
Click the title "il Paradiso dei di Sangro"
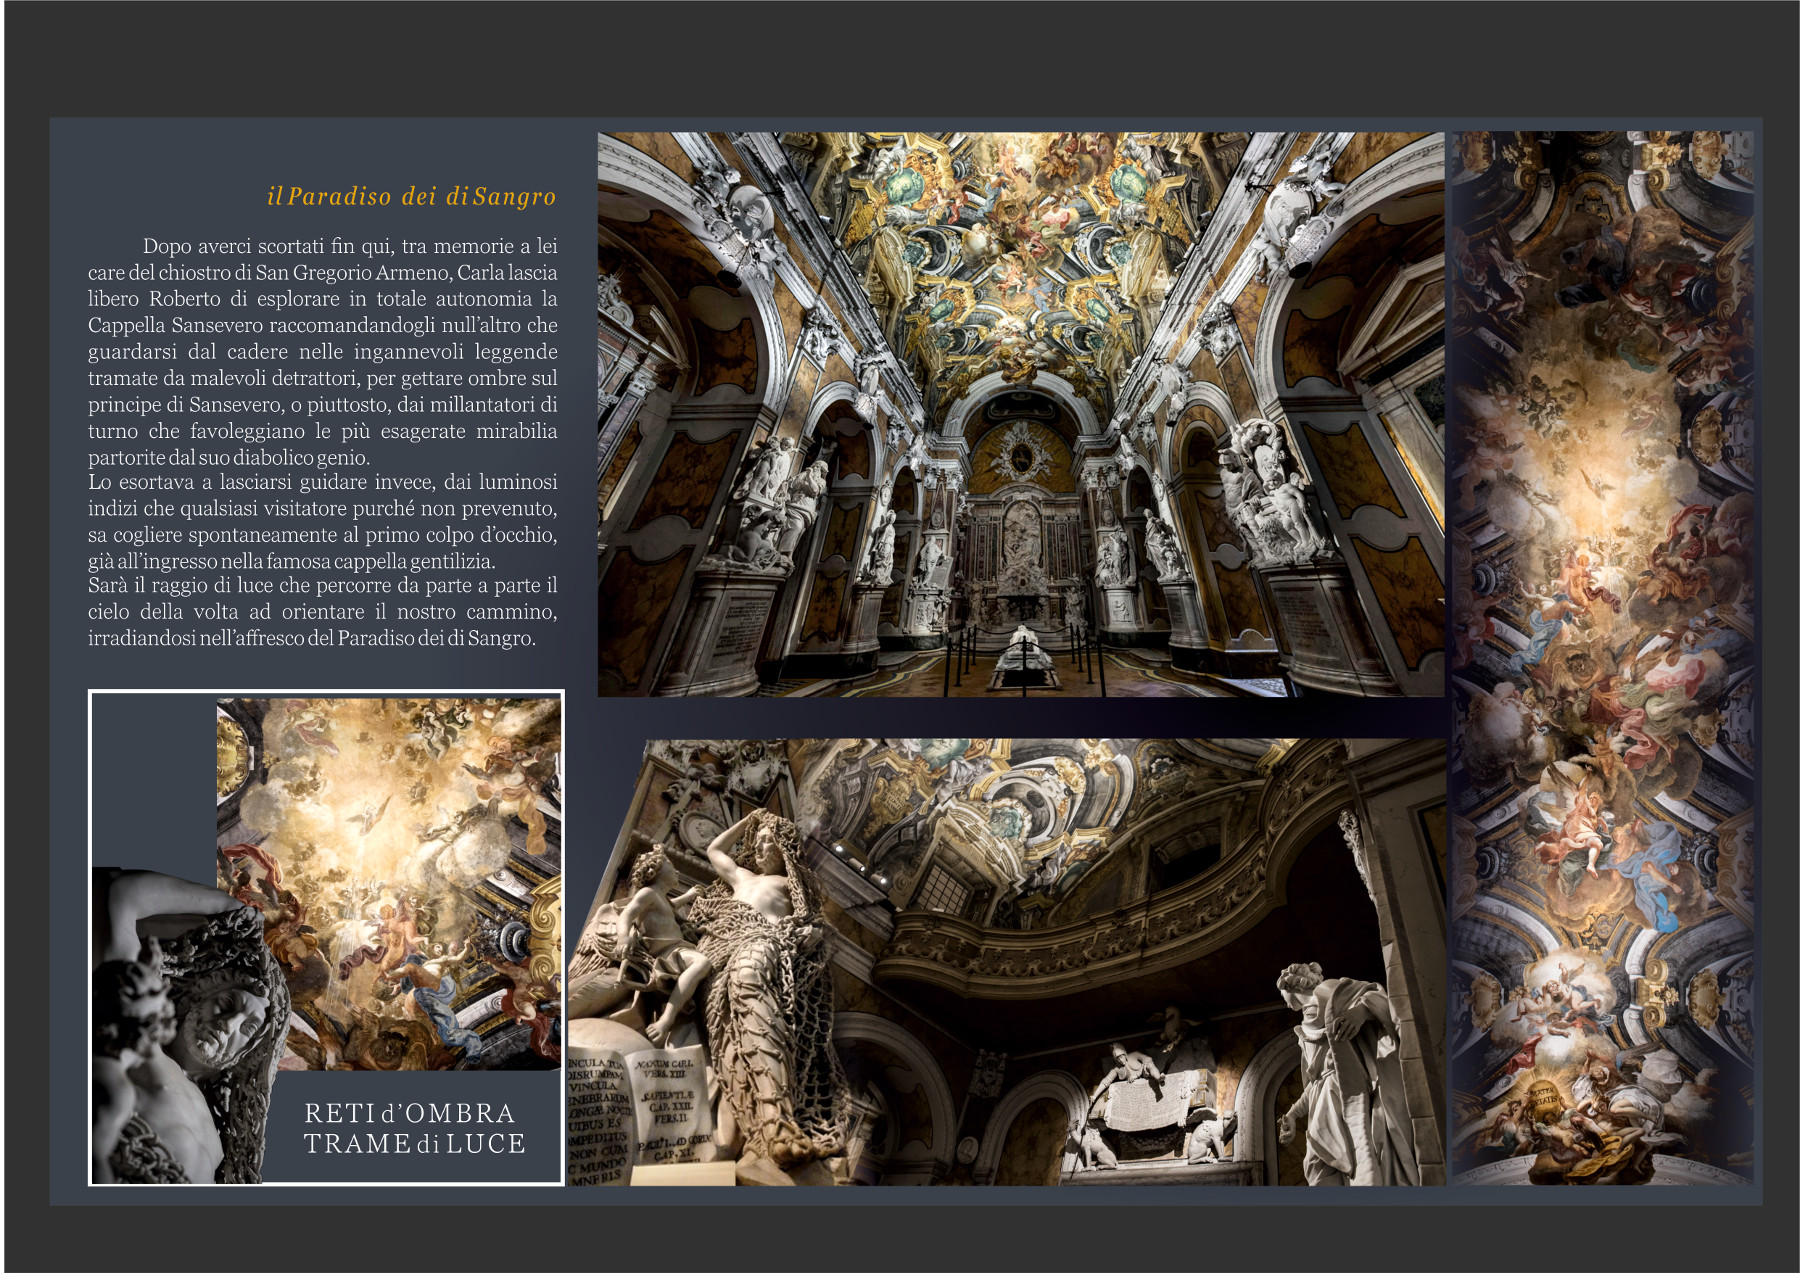tap(411, 196)
